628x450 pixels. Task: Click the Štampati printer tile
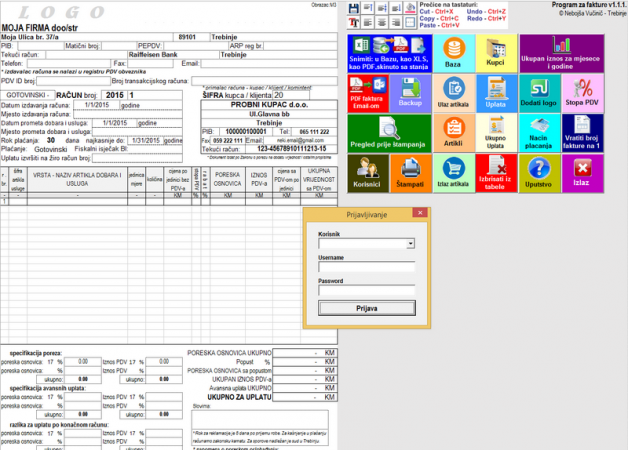click(x=411, y=173)
